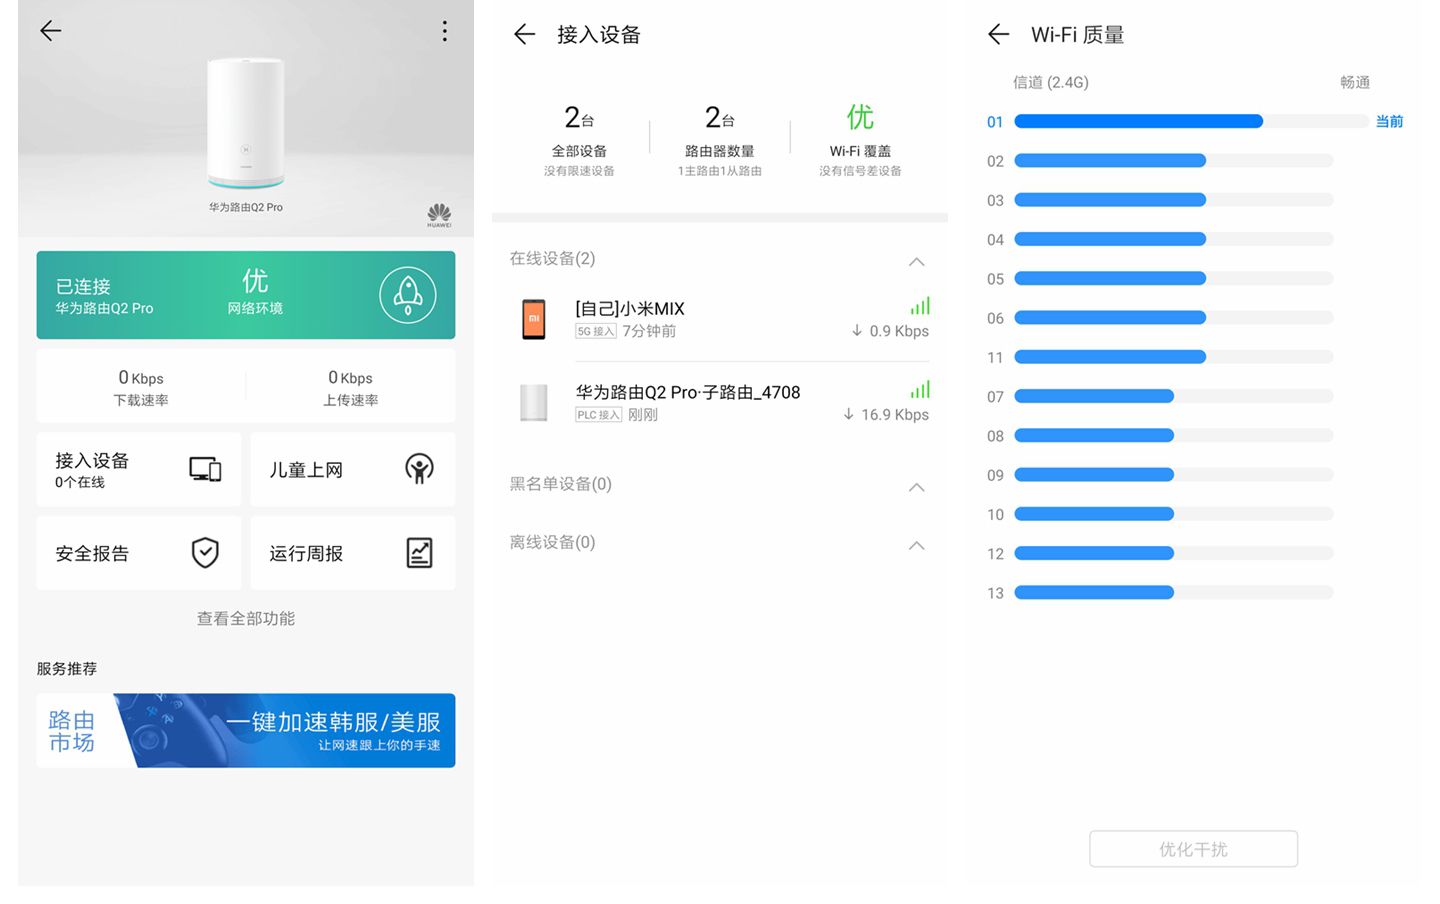Select channel 01 quality bar
This screenshot has height=904, width=1440.
(1191, 121)
